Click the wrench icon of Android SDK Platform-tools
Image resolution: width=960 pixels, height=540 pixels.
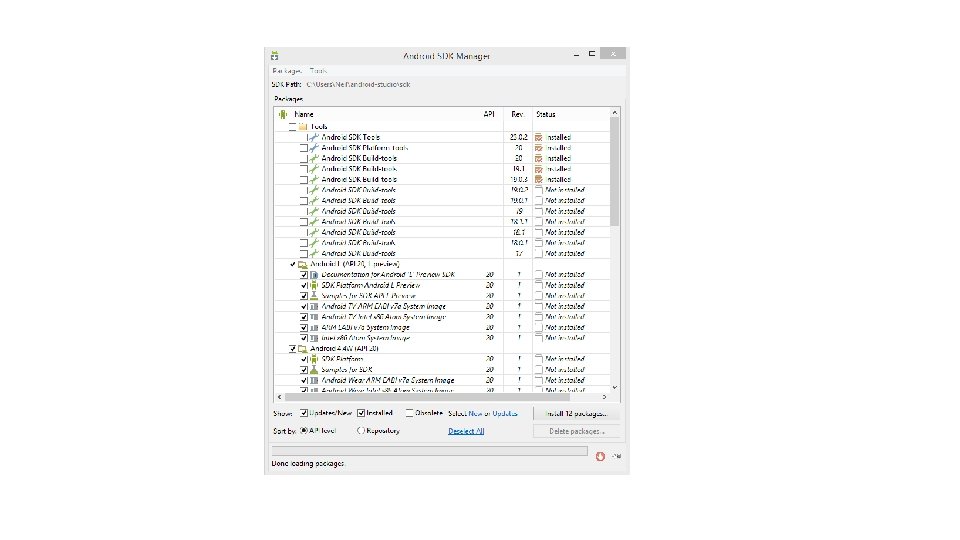point(314,148)
